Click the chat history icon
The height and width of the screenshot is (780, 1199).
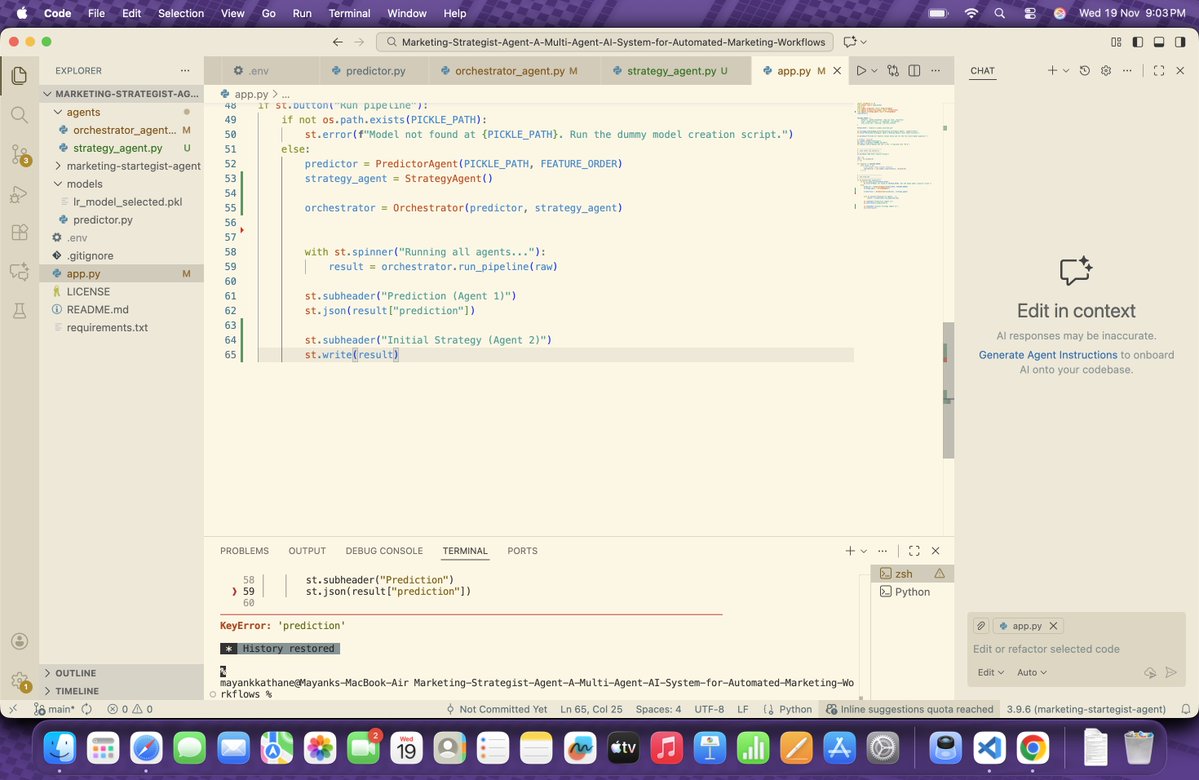[x=1083, y=70]
